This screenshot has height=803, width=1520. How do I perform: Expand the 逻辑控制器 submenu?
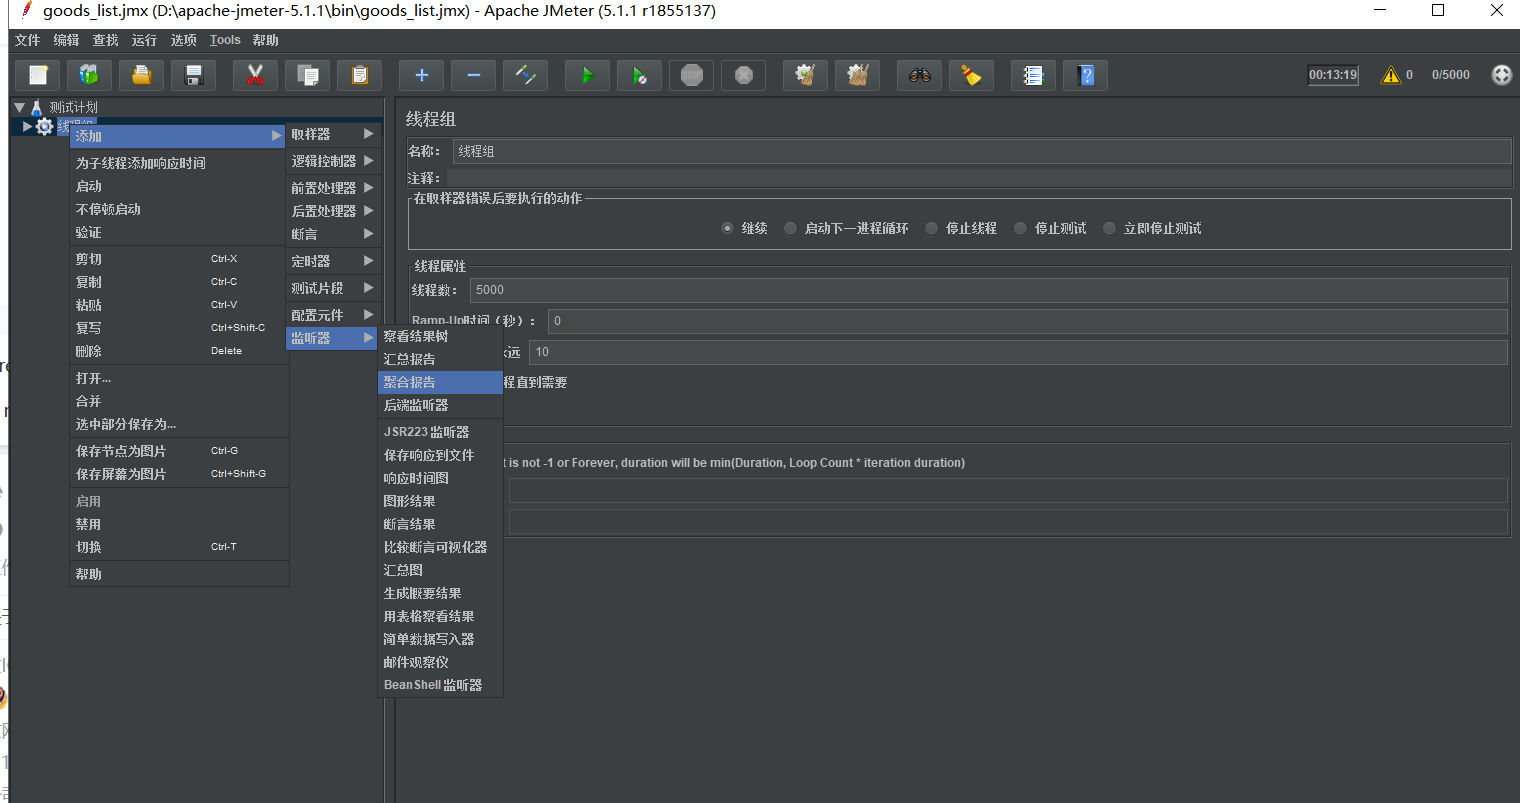point(332,161)
